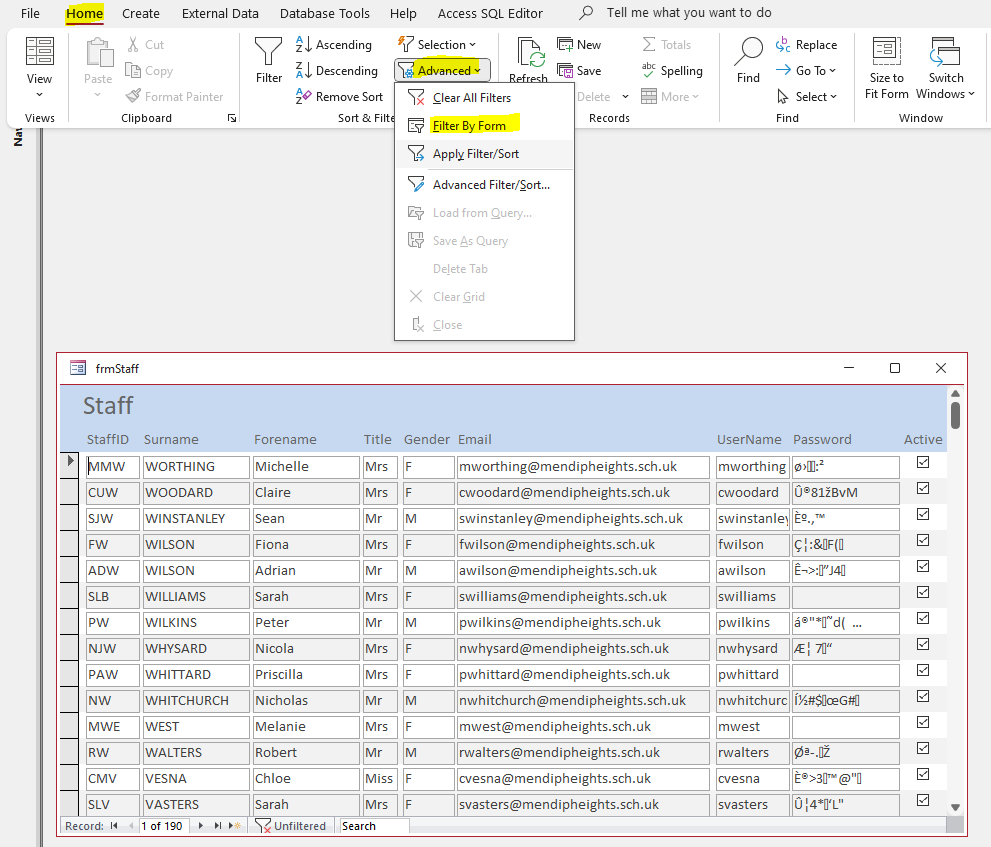Click the record Search box
Screen dimensions: 991x847
click(x=374, y=826)
